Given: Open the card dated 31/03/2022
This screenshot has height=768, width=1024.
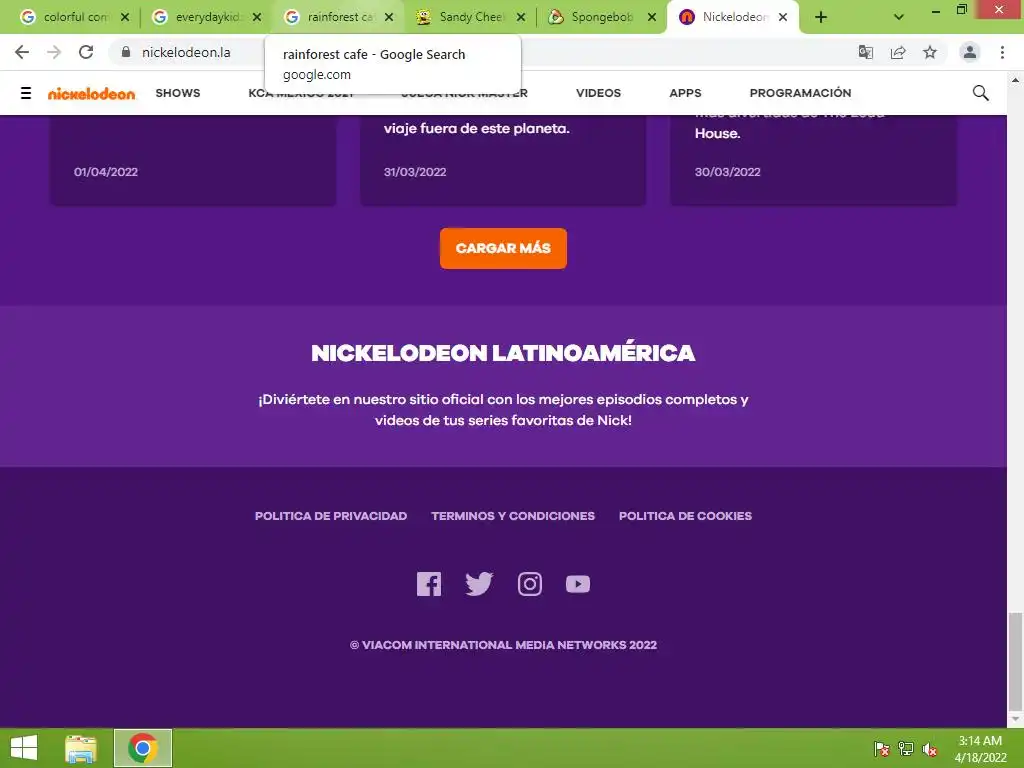Looking at the screenshot, I should click(503, 161).
